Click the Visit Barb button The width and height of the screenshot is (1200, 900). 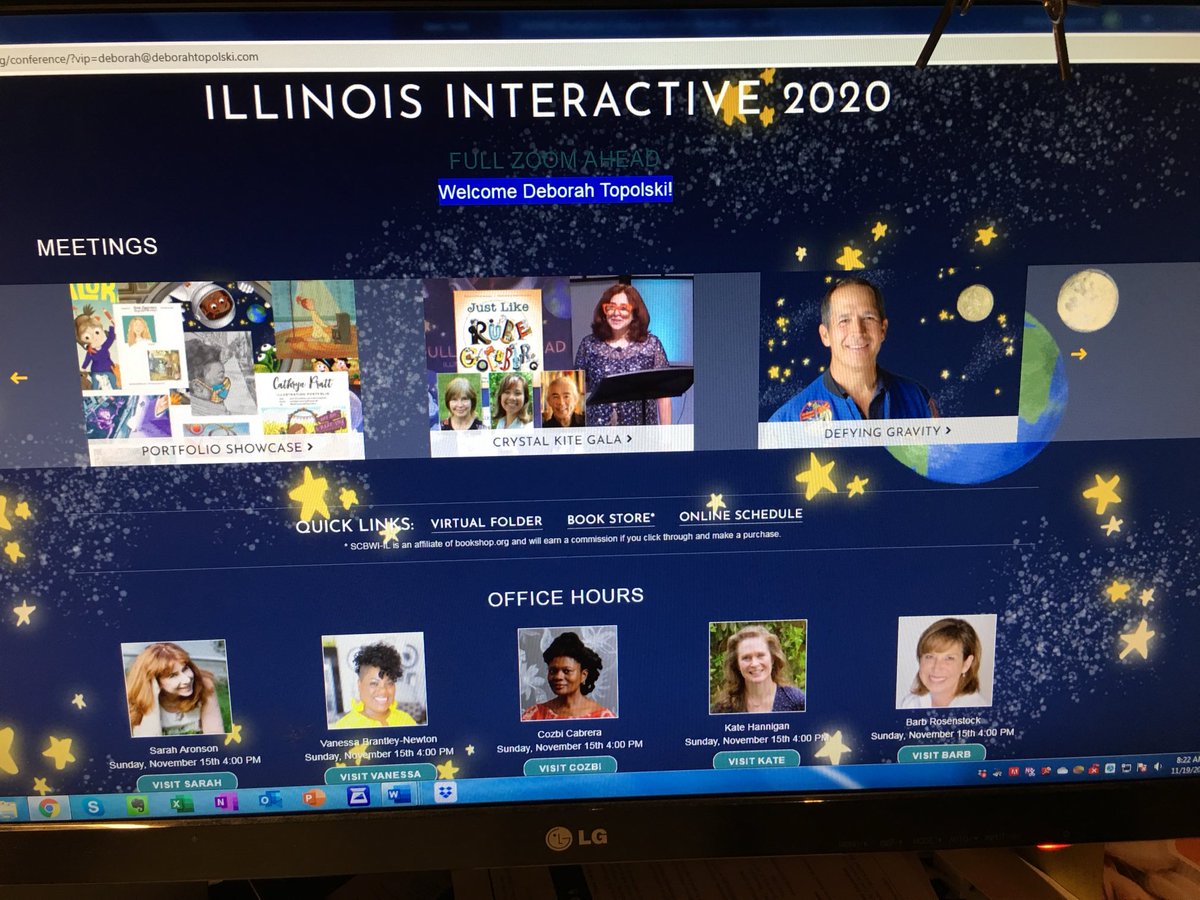[942, 754]
